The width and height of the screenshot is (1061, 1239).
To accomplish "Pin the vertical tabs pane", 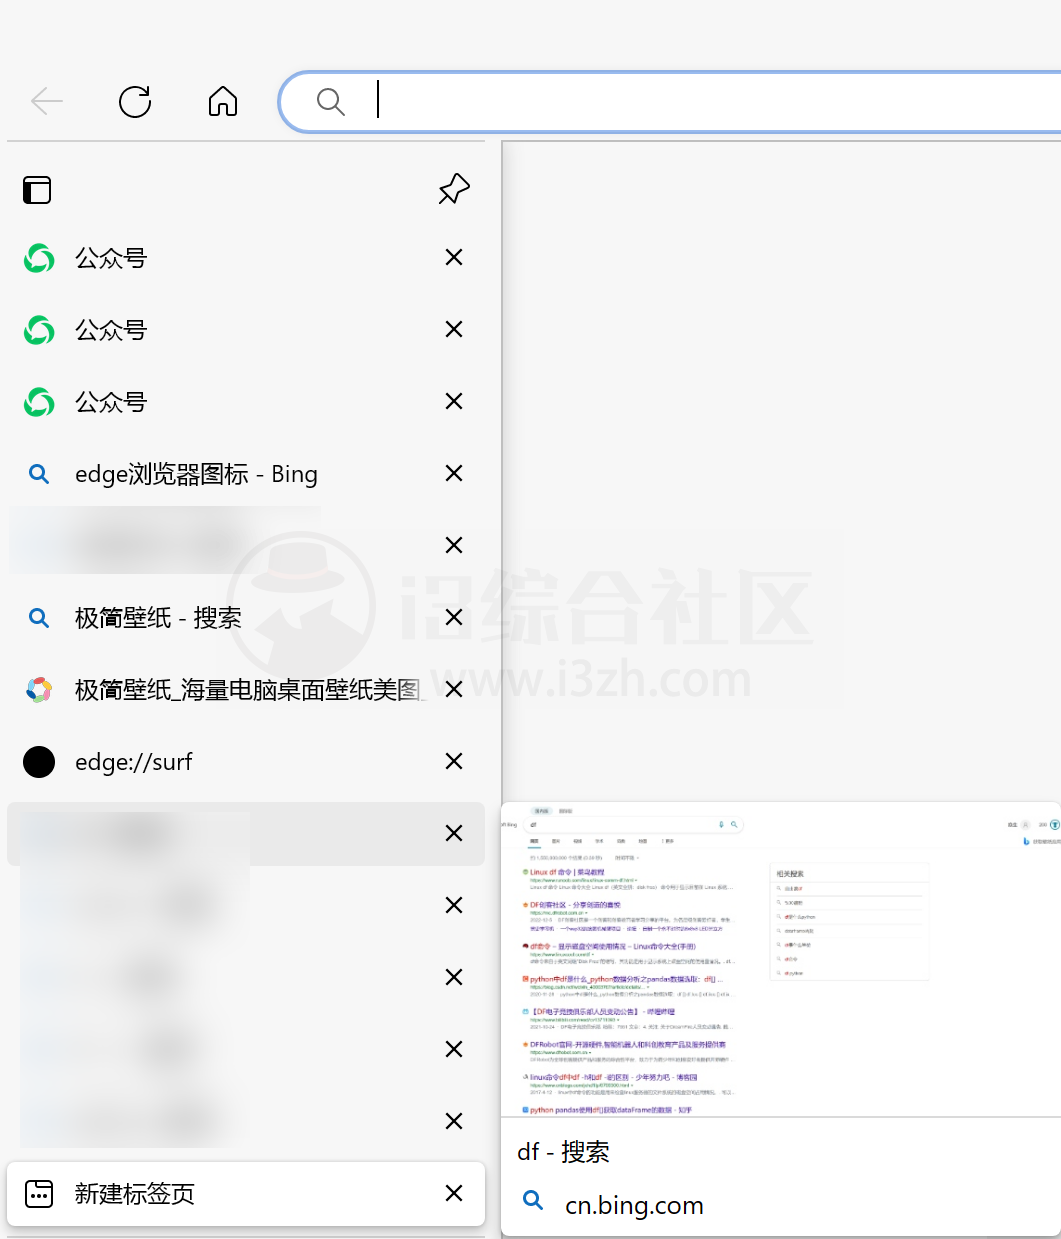I will click(454, 188).
